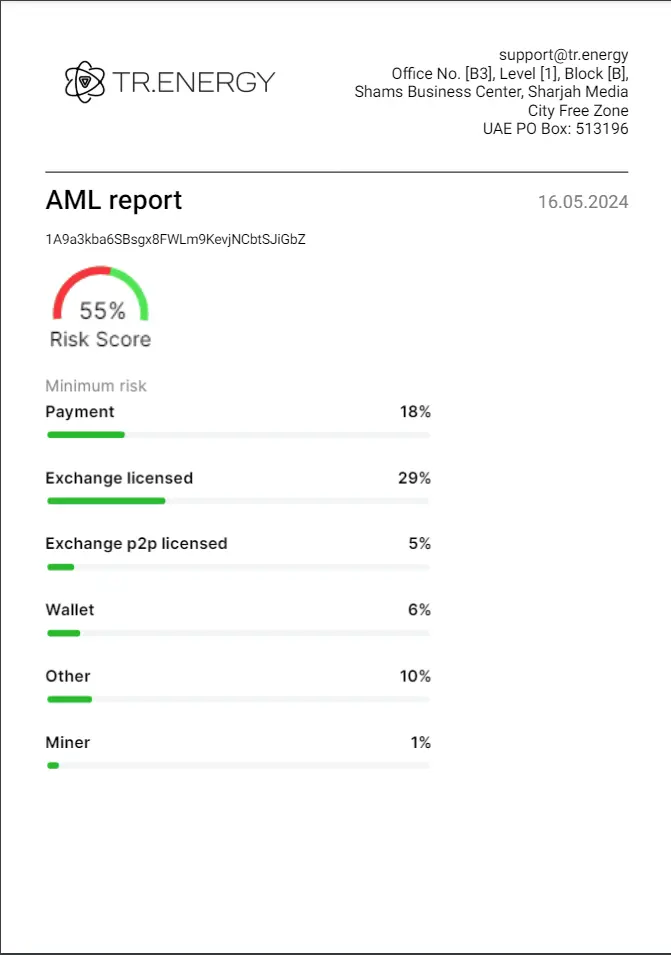Click the Exchange p2p licensed label
The width and height of the screenshot is (671, 955).
136,544
